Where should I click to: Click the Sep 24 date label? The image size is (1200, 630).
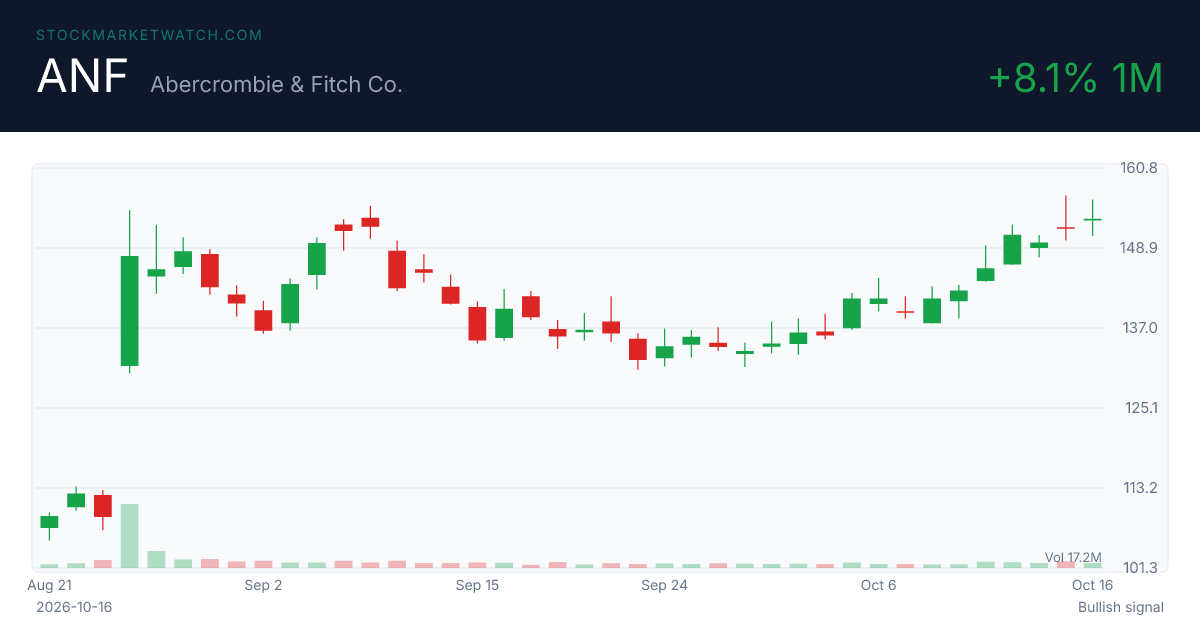pos(664,585)
